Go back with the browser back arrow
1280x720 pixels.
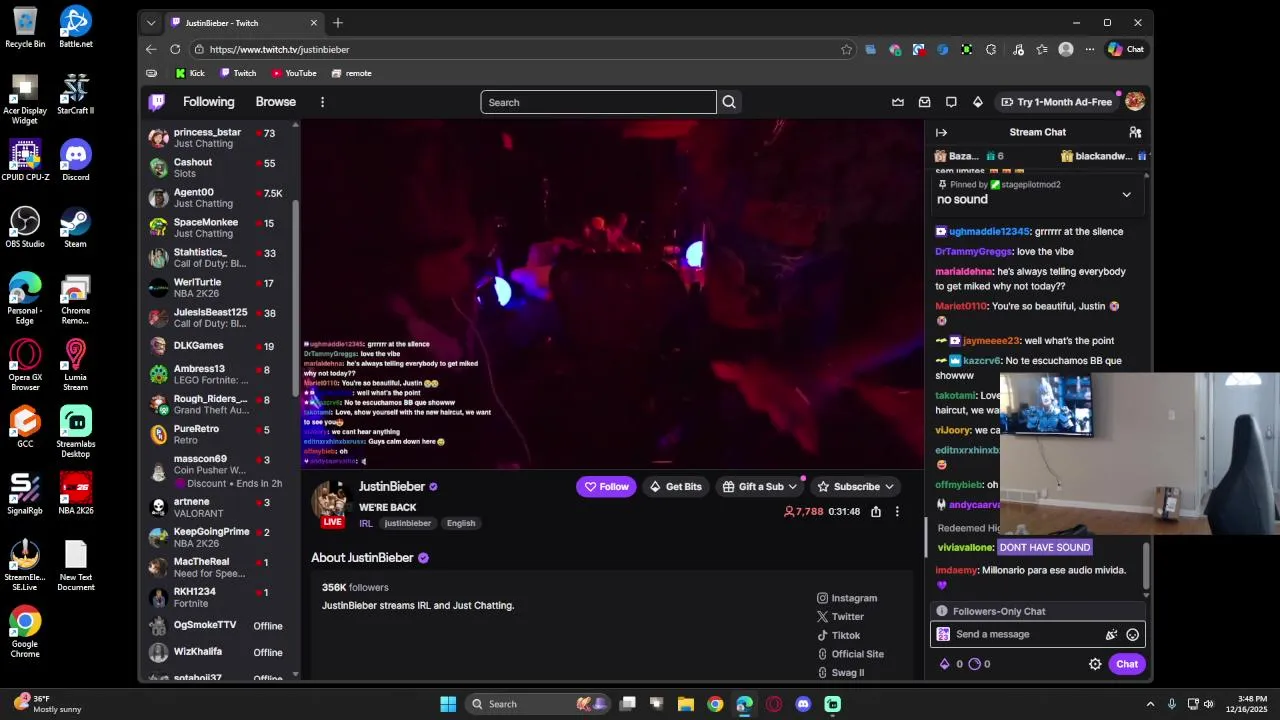click(x=151, y=49)
